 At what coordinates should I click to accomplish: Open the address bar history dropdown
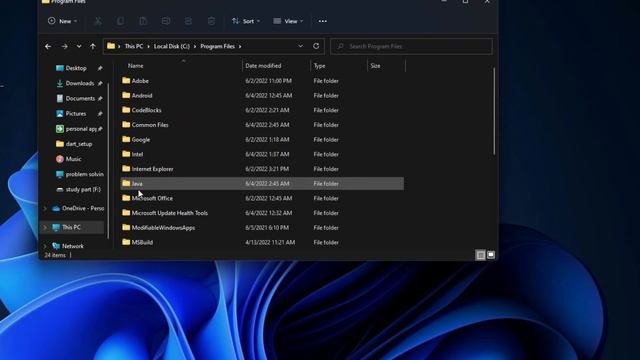[x=300, y=46]
